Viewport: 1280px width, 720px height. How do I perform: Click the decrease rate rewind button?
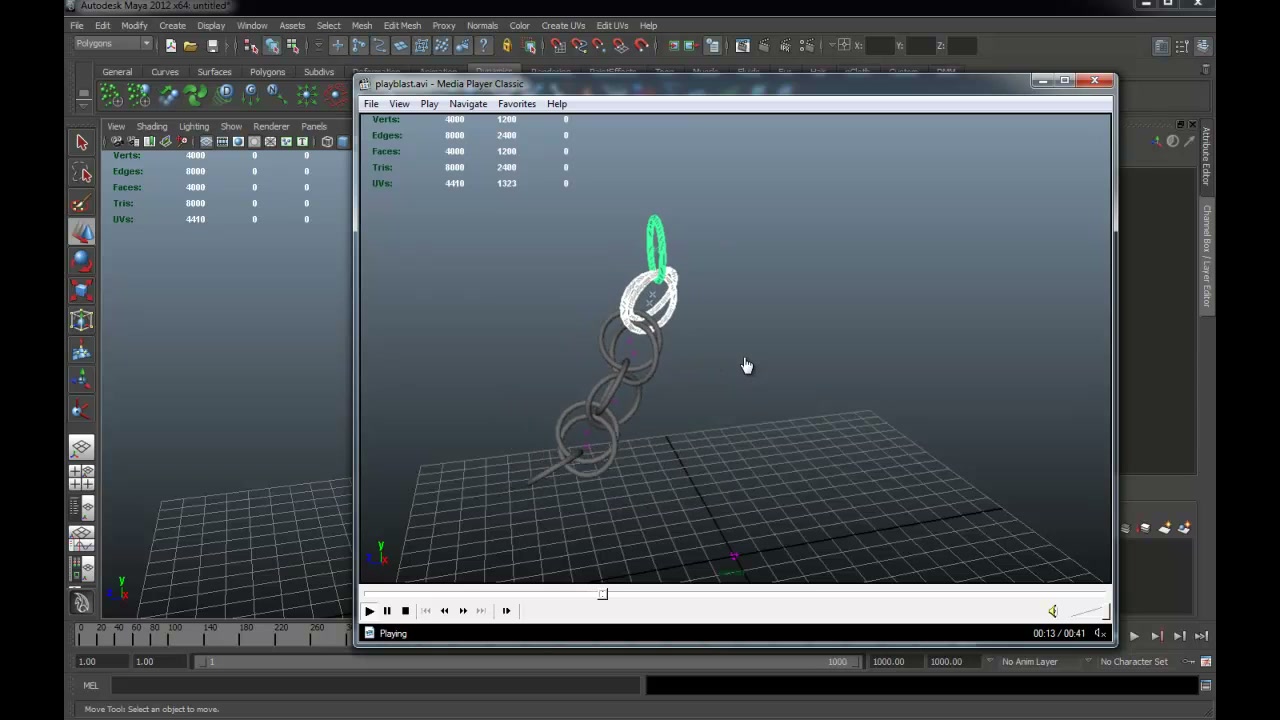click(444, 611)
